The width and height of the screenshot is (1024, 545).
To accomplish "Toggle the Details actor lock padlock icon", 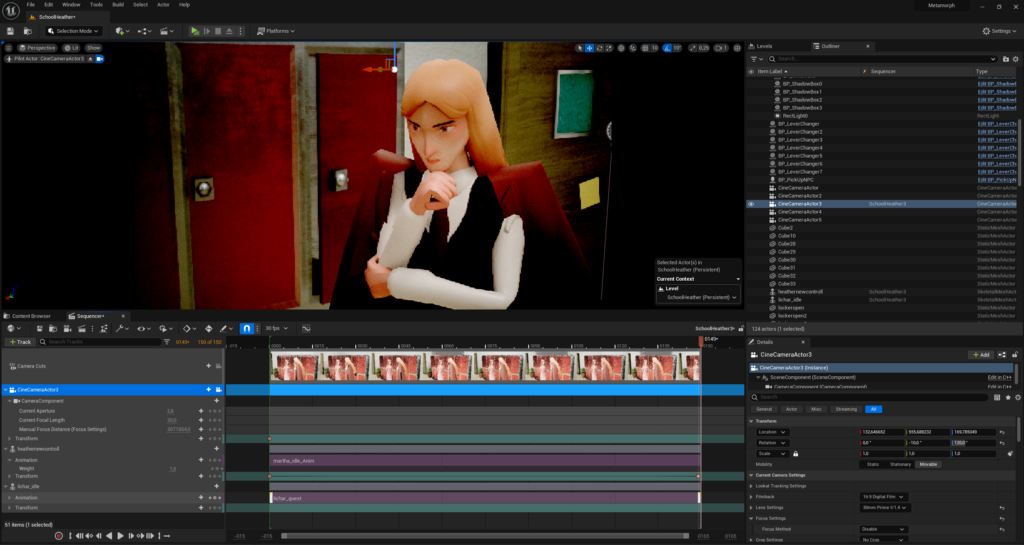I will click(1015, 354).
